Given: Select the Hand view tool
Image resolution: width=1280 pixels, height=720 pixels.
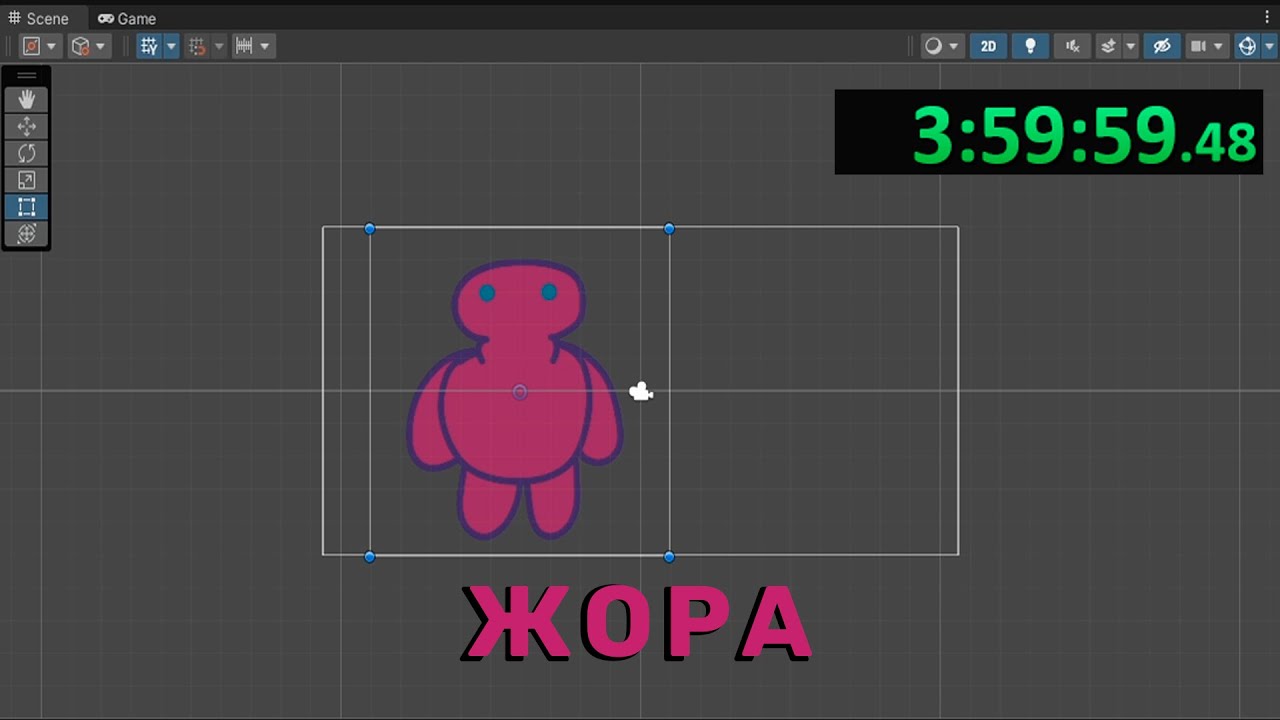Looking at the screenshot, I should click(27, 99).
